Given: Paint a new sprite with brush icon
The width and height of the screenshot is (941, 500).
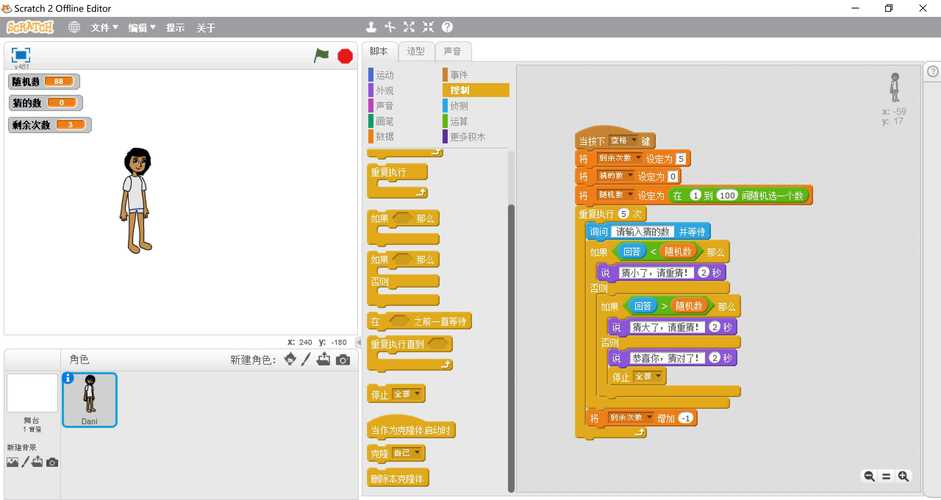Looking at the screenshot, I should pyautogui.click(x=306, y=360).
